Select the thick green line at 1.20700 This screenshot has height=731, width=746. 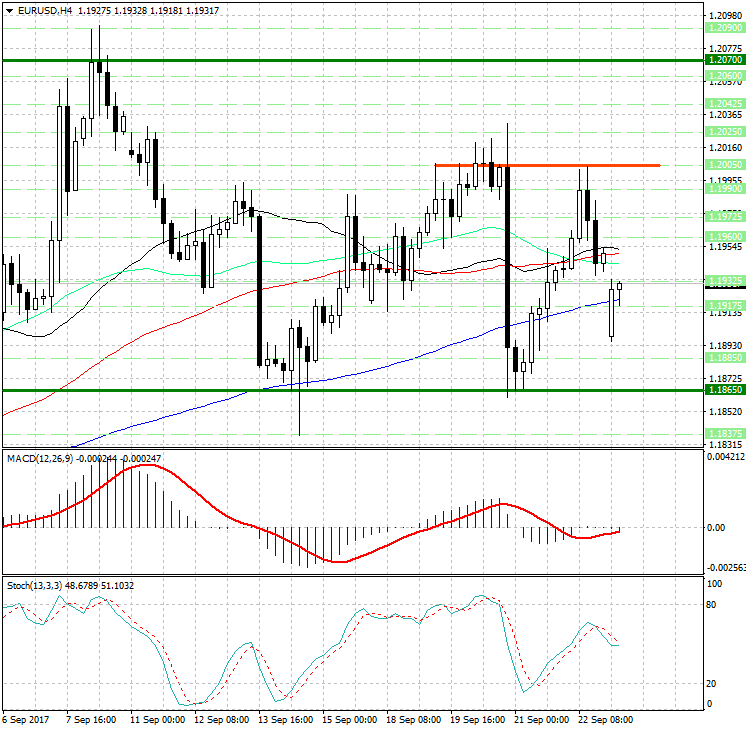click(353, 60)
